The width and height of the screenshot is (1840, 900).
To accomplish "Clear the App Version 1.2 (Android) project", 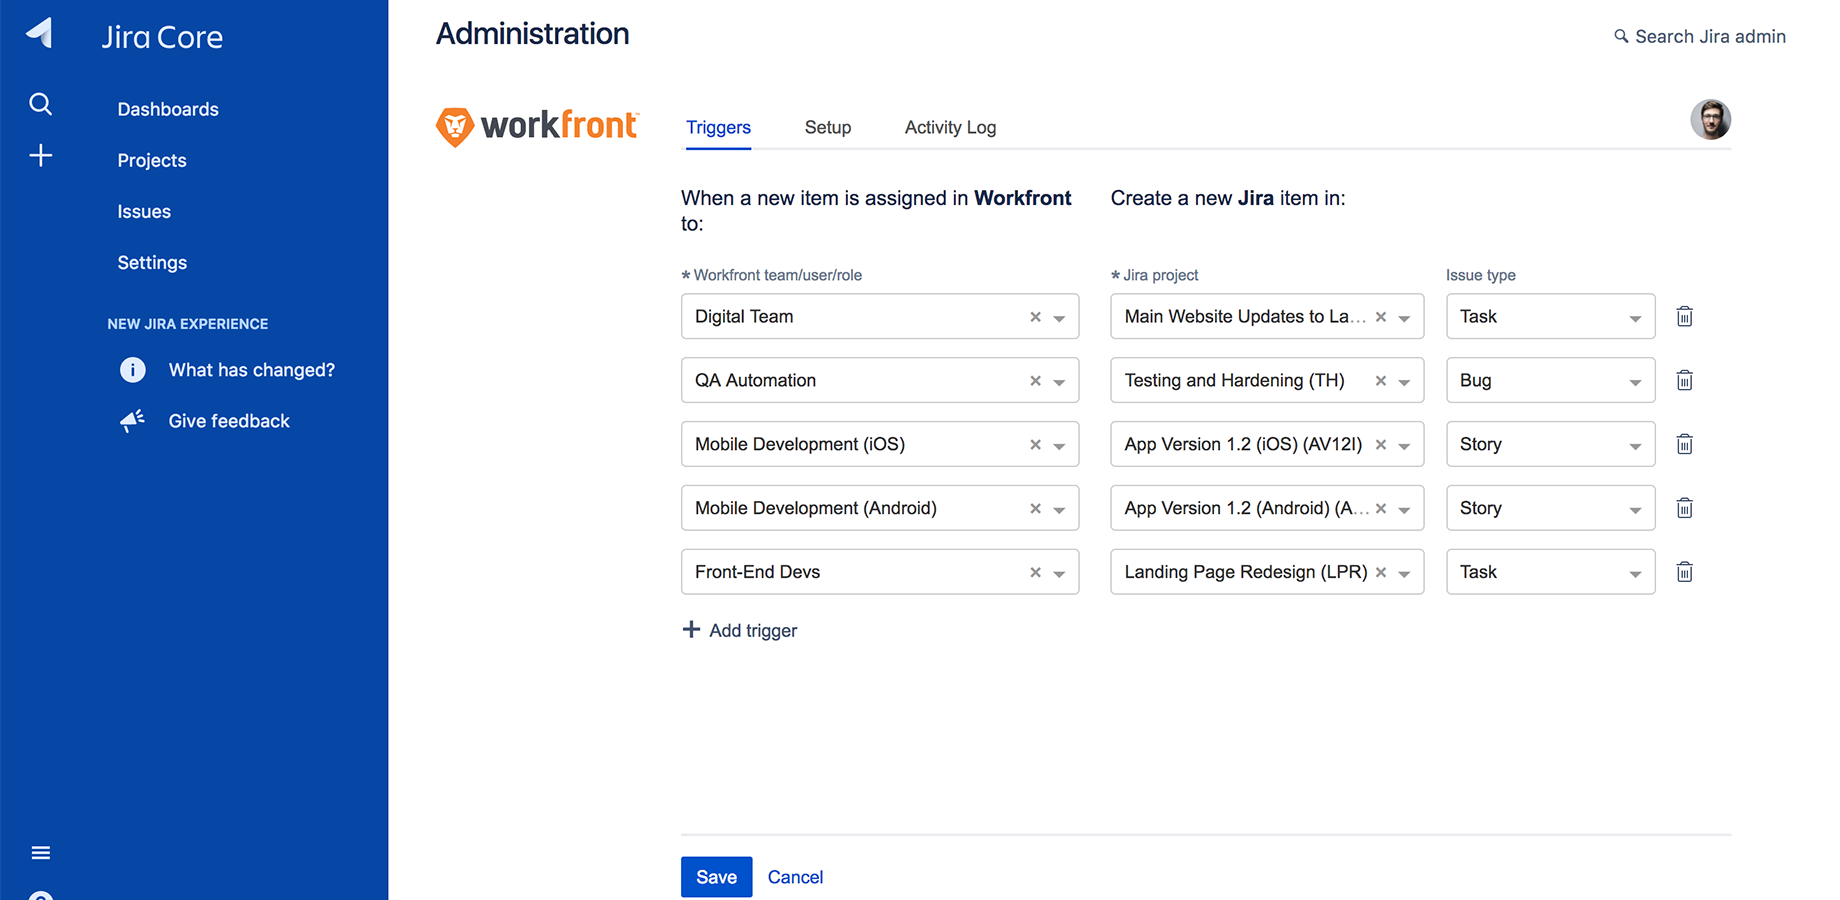I will 1380,509.
